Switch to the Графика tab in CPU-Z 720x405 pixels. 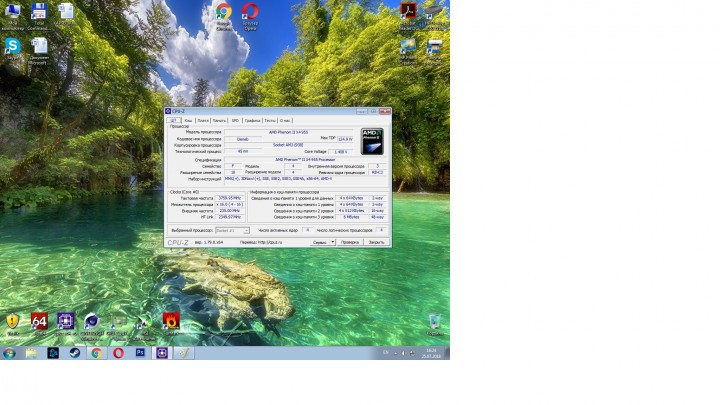tap(253, 121)
